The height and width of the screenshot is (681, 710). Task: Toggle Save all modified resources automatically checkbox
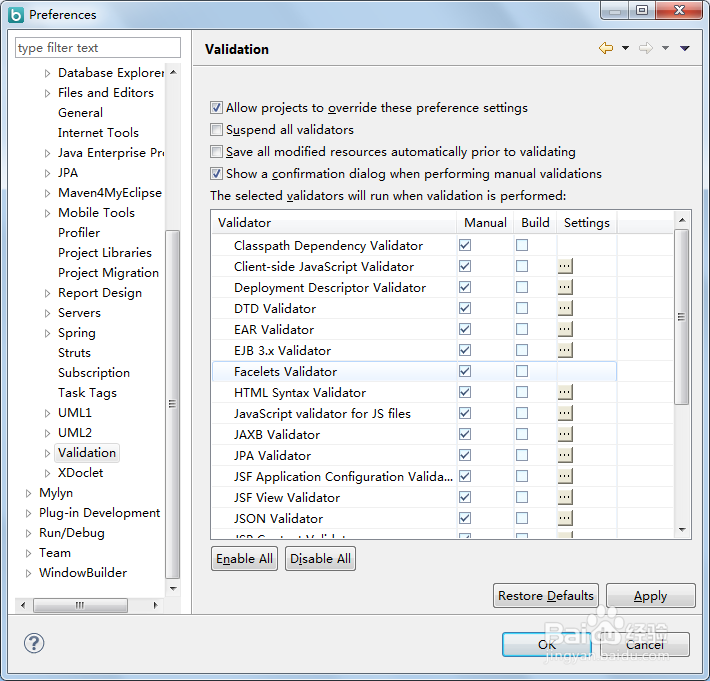217,152
